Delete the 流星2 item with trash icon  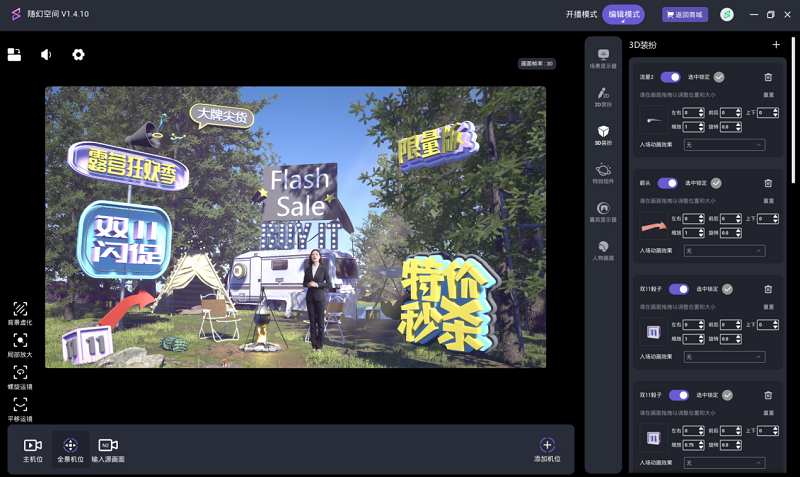coord(768,77)
